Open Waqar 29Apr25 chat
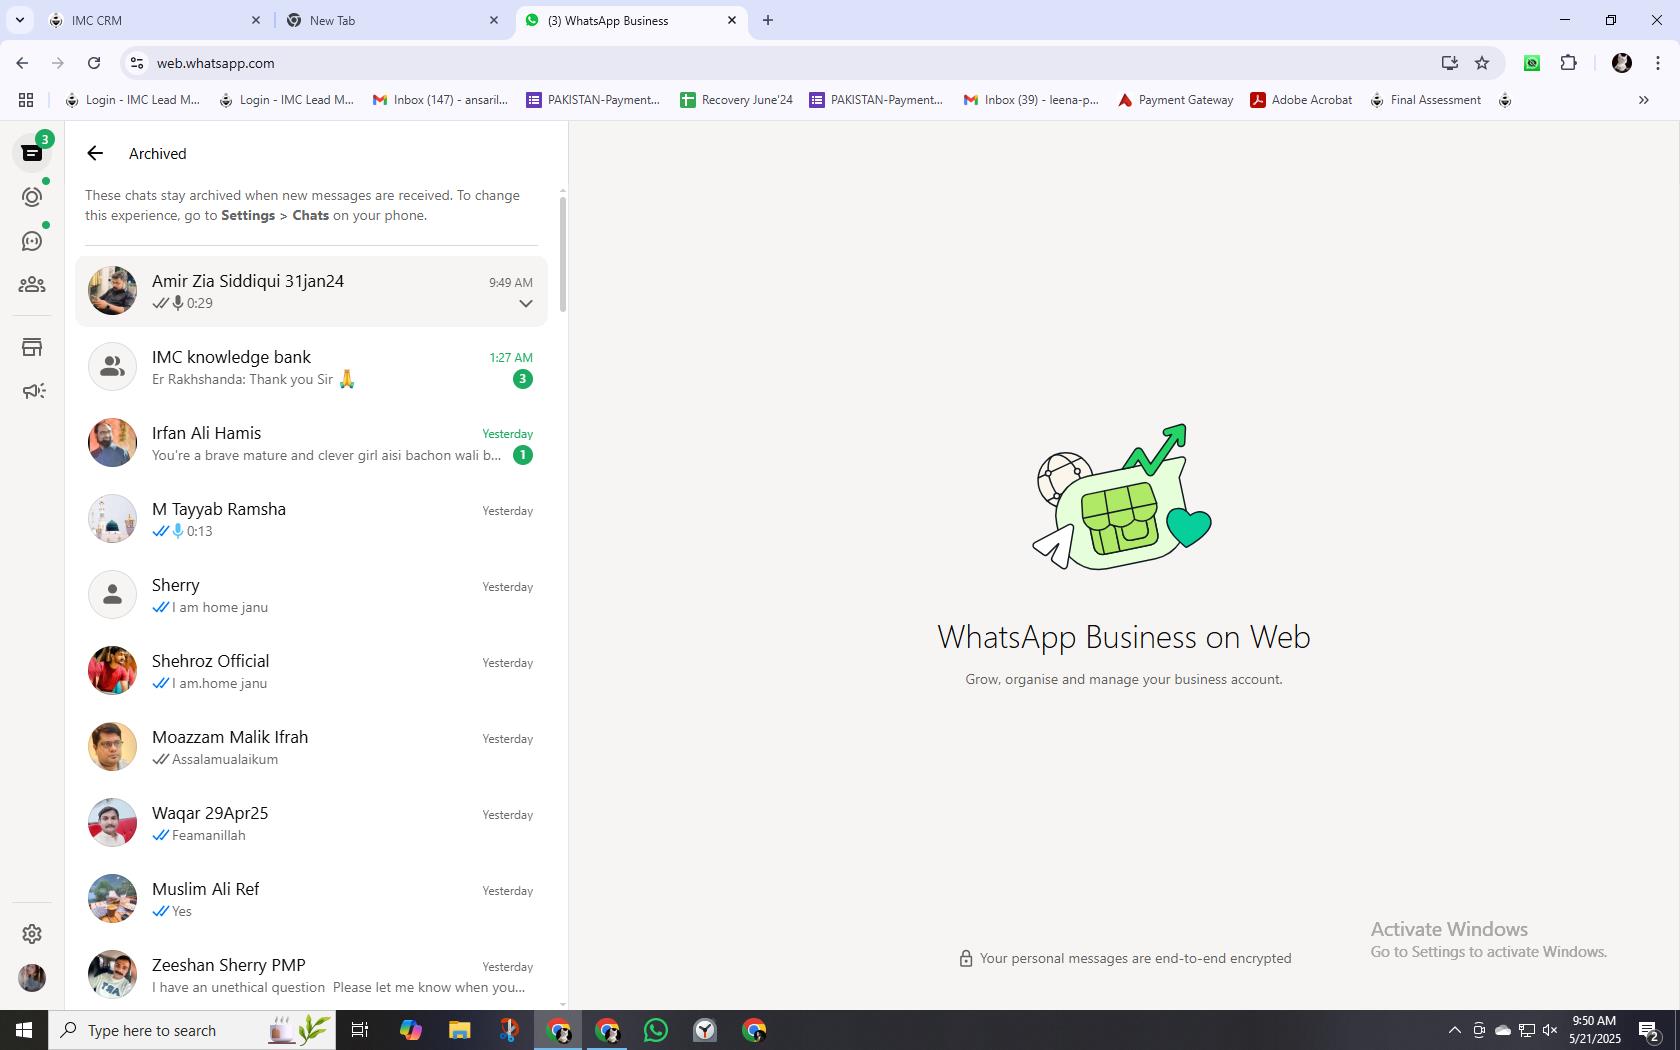This screenshot has width=1680, height=1050. coord(311,823)
